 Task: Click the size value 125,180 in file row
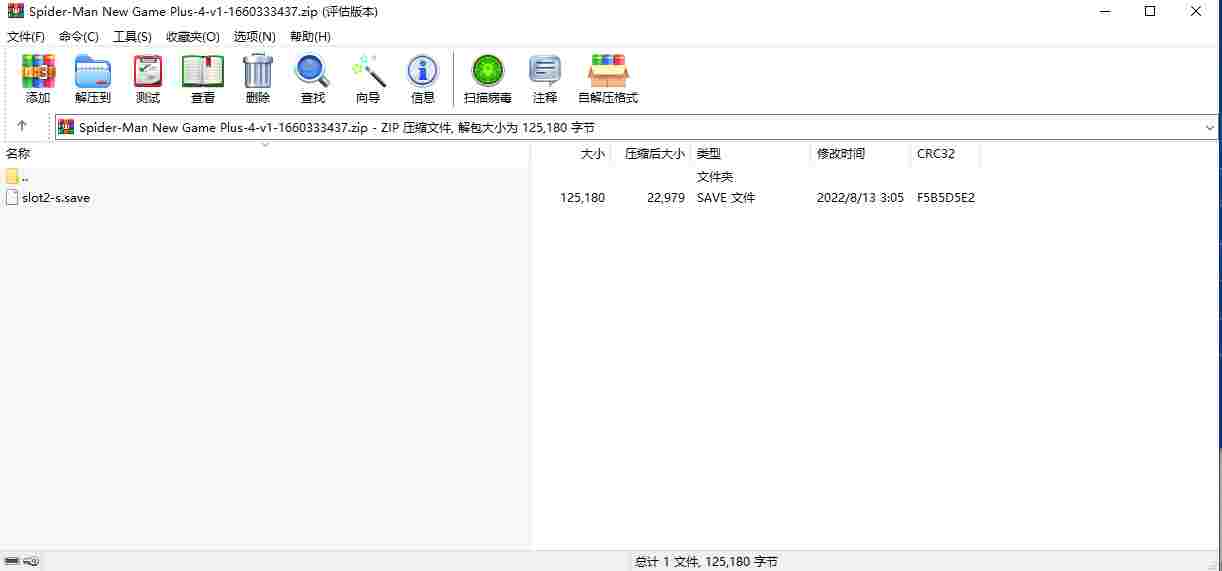point(583,198)
